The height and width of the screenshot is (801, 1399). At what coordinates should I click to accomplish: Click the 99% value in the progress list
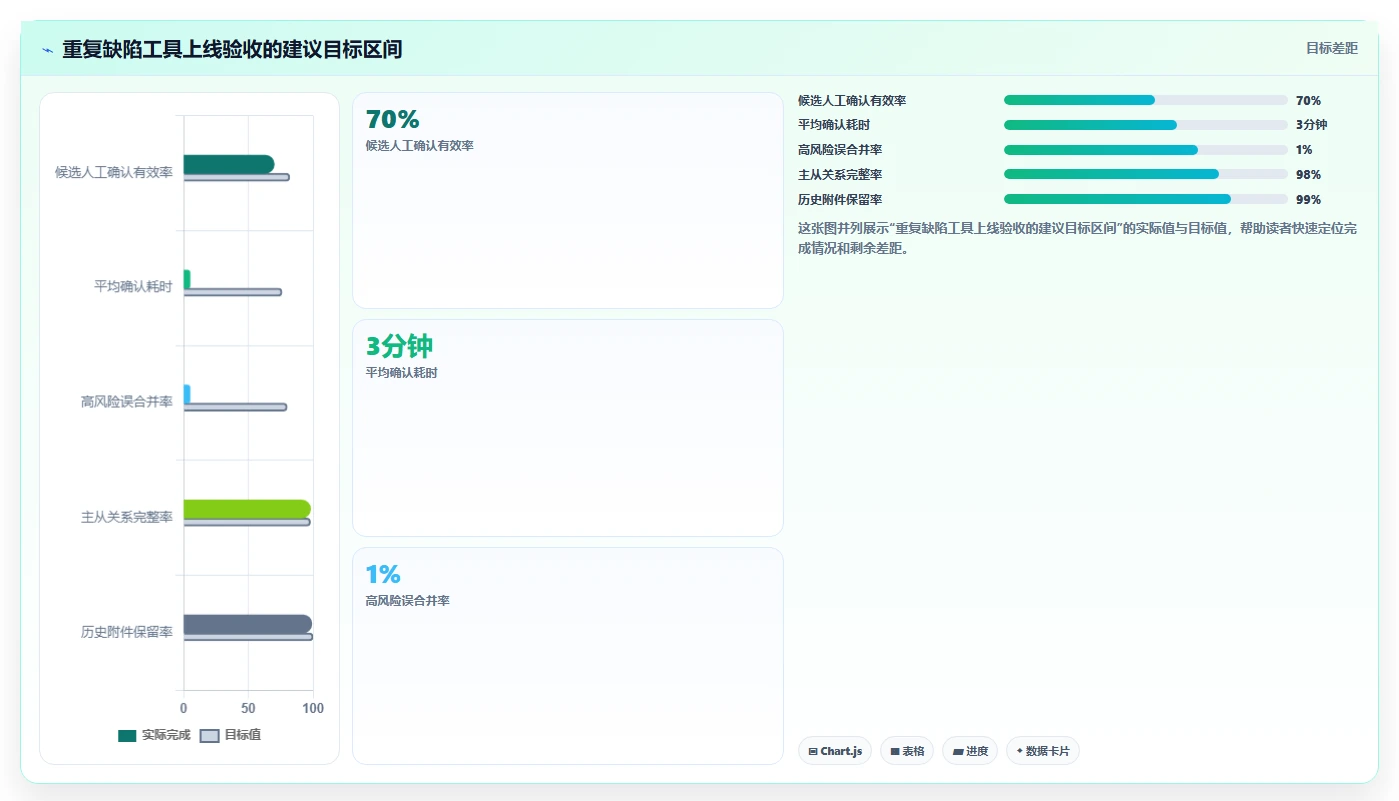1308,200
